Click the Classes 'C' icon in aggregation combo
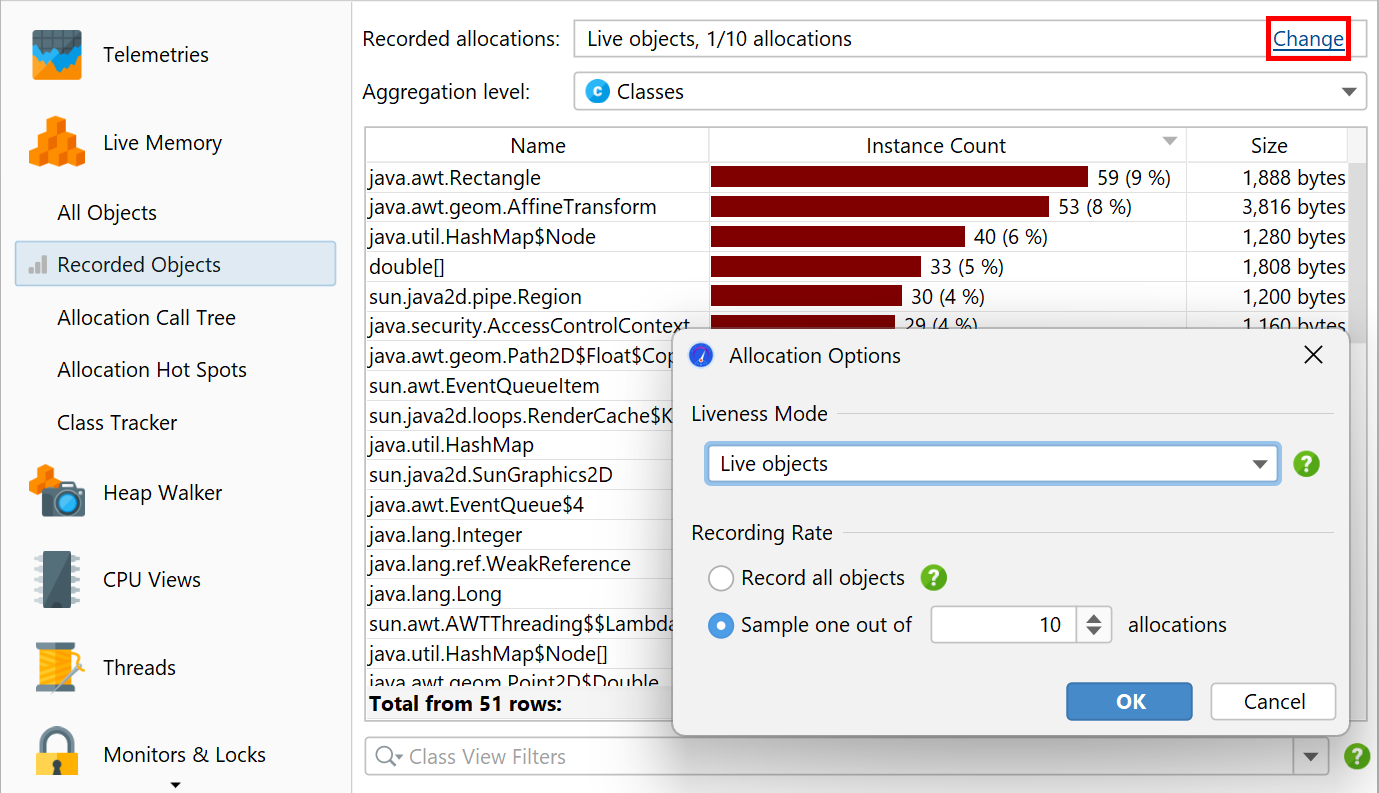1379x793 pixels. tap(597, 92)
